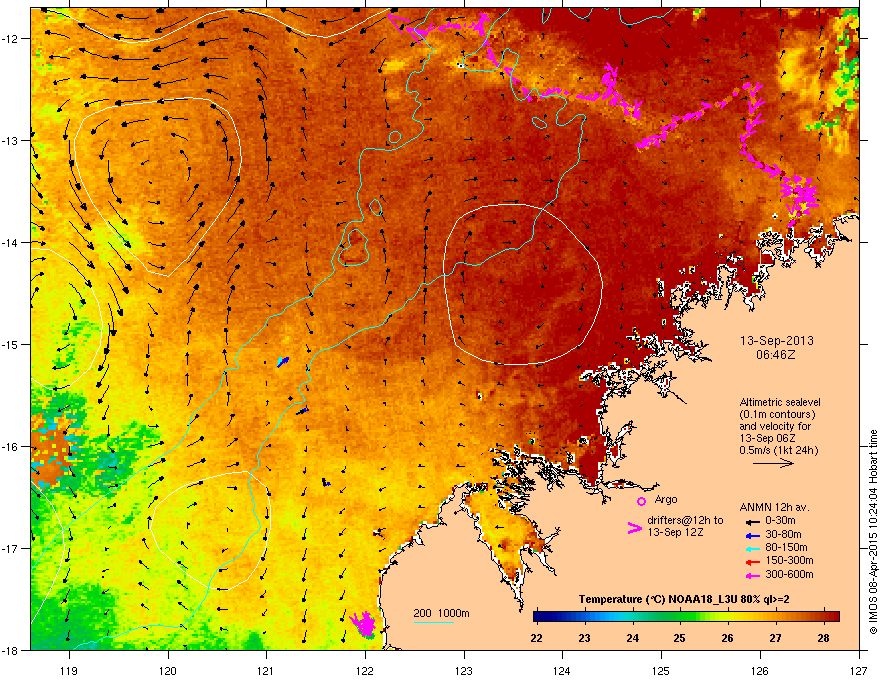Image resolution: width=880 pixels, height=680 pixels.
Task: Click the vertical IMOS copyright timestamp text
Action: click(873, 532)
